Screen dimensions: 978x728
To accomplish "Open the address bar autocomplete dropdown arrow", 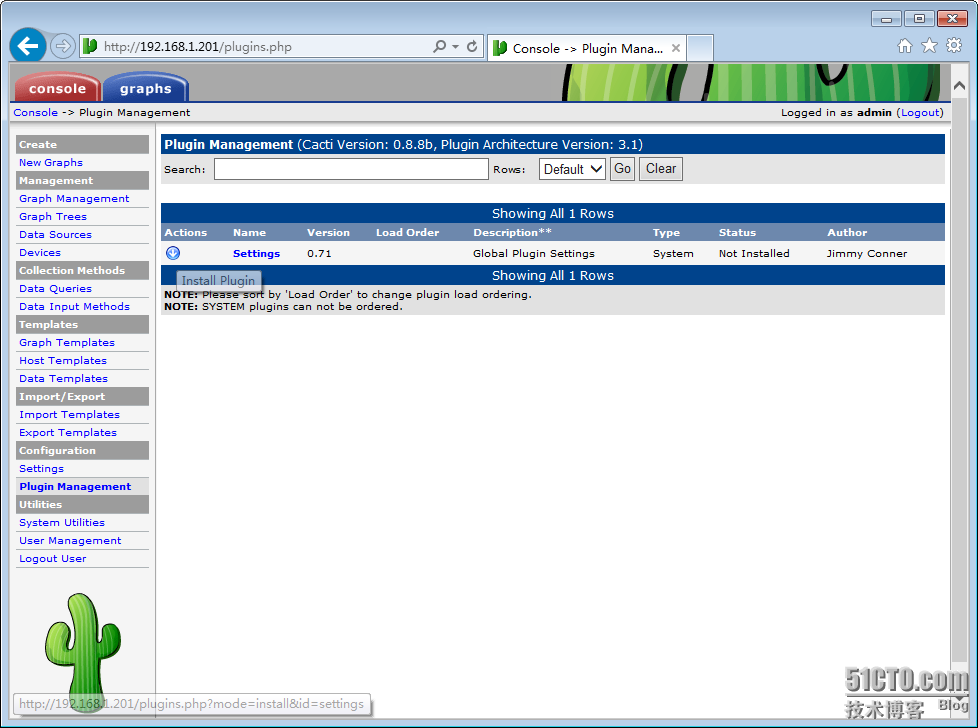I will click(x=455, y=46).
